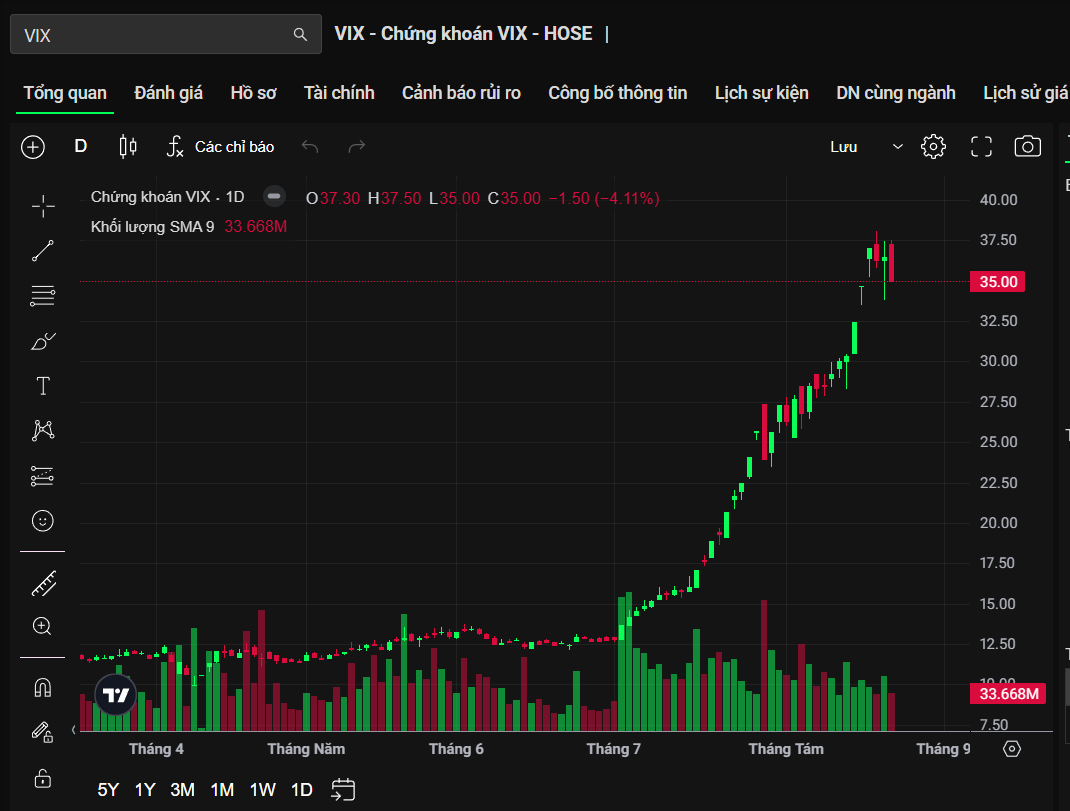Redo the chart action

pyautogui.click(x=357, y=146)
